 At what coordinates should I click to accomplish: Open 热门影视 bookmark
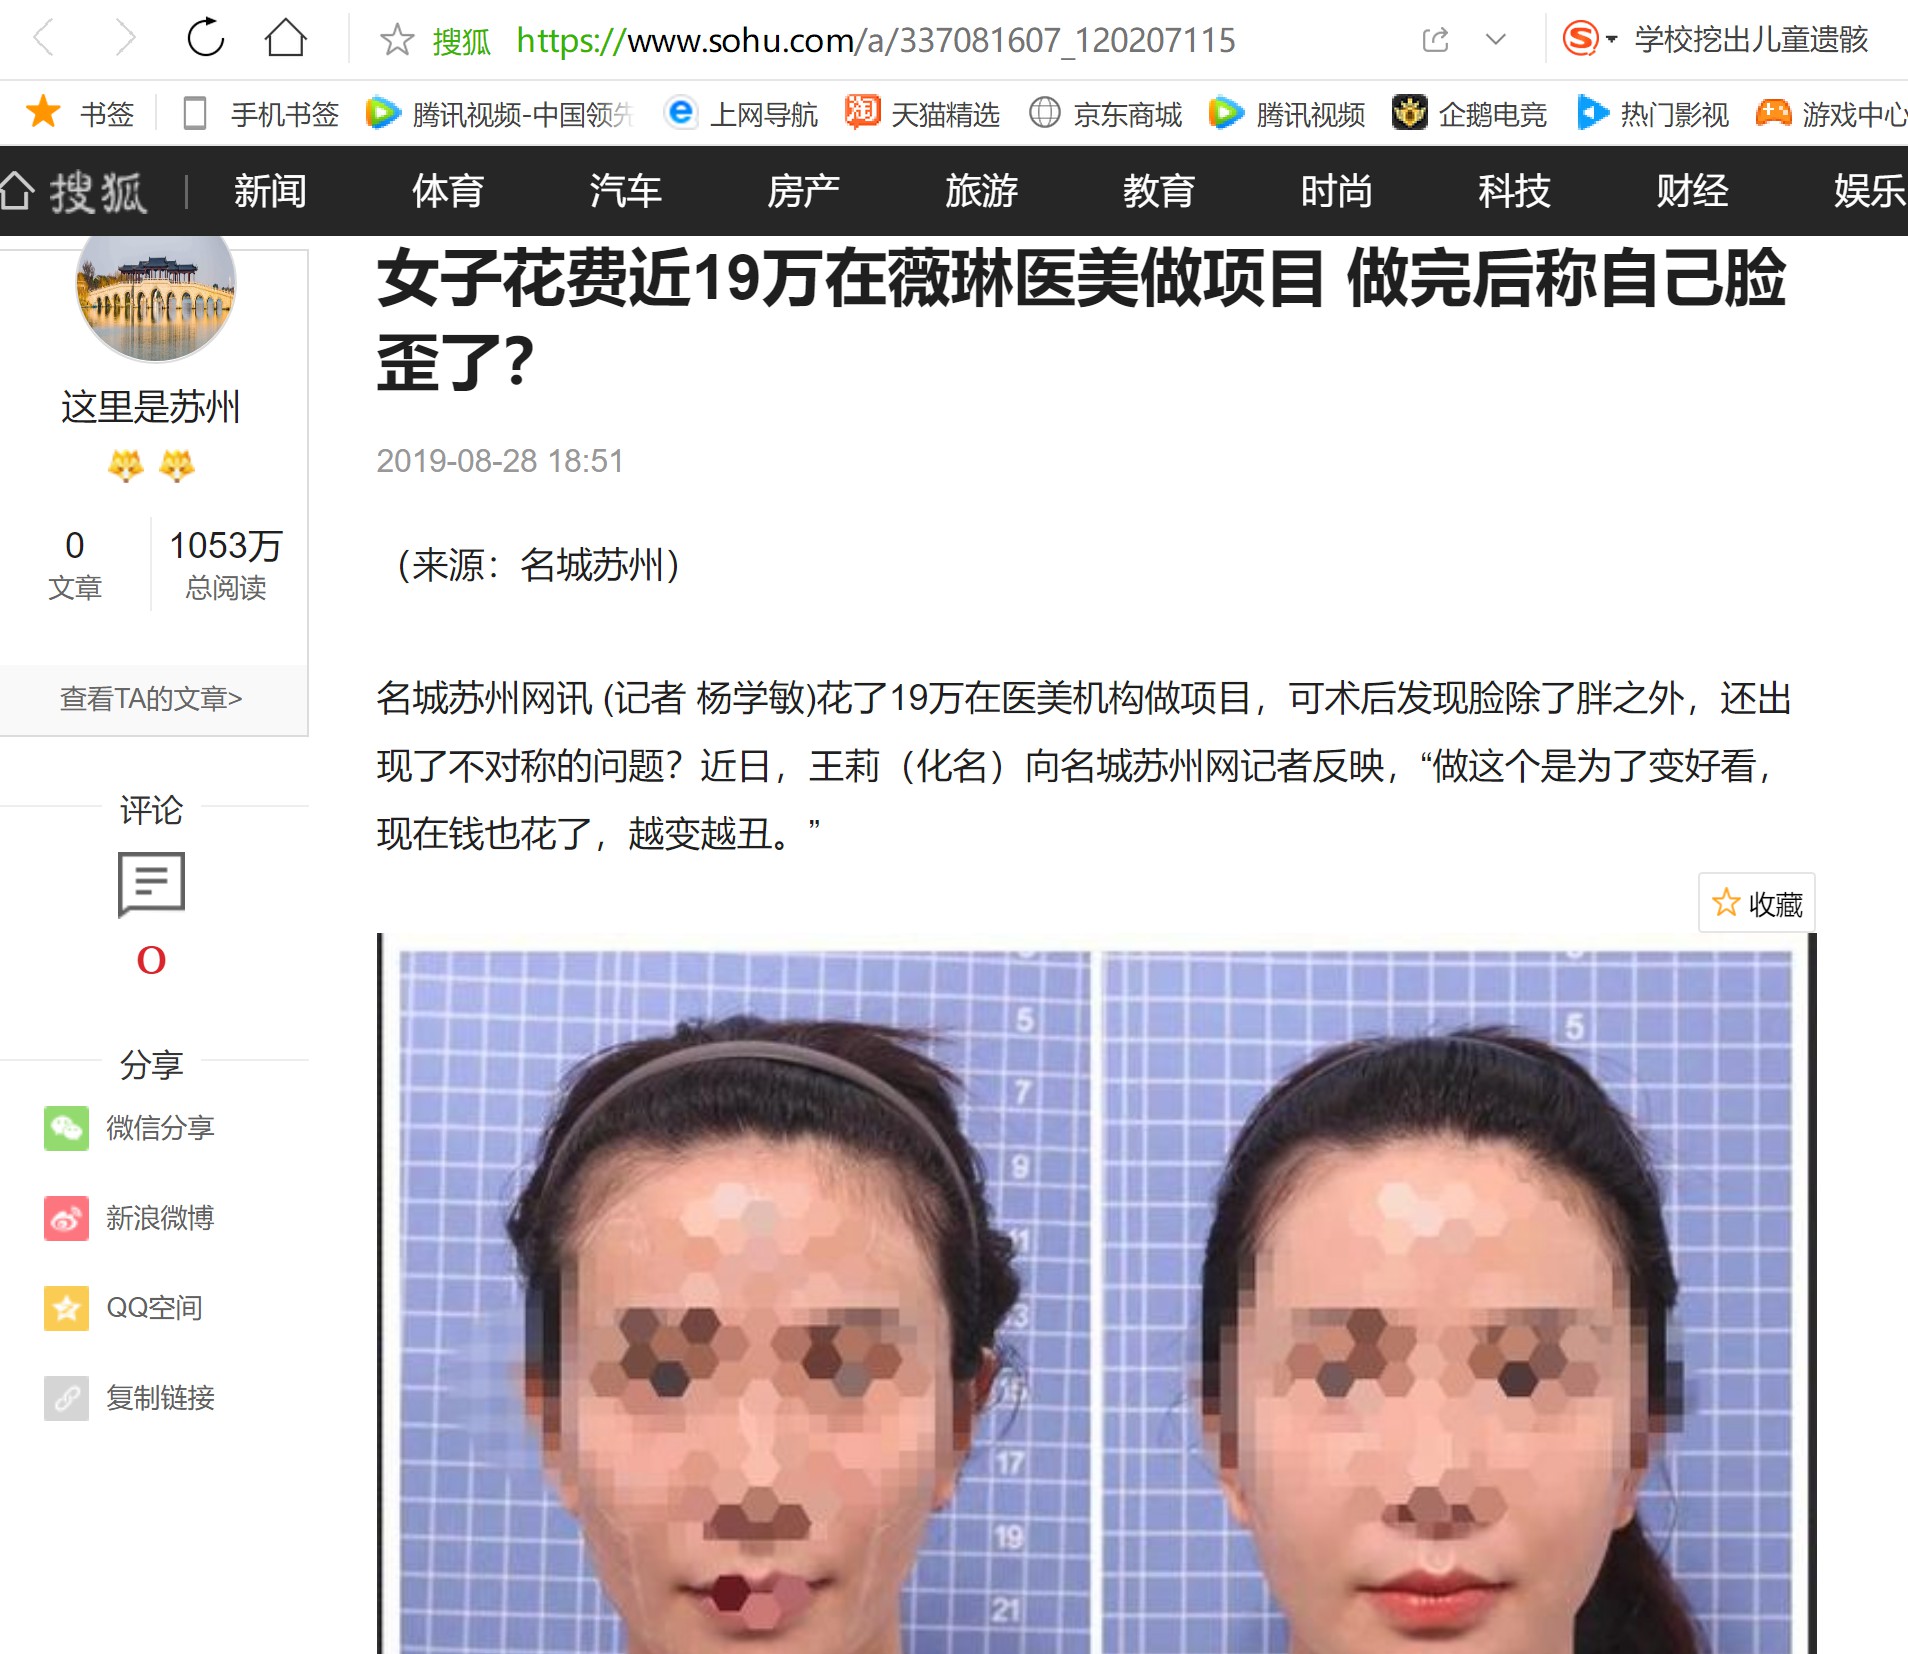[x=1653, y=114]
